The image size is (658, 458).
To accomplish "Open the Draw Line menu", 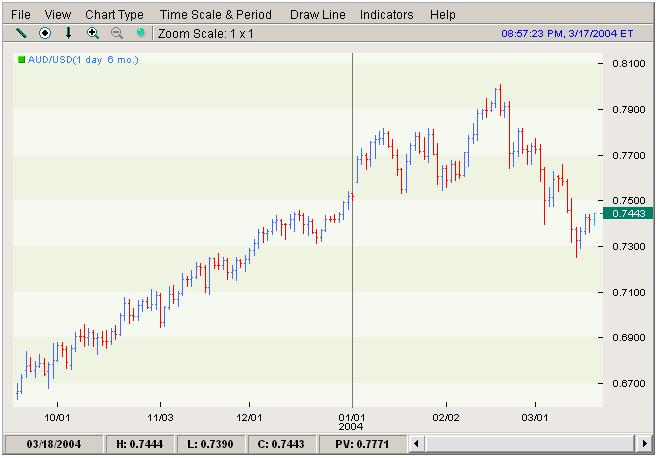I will (x=317, y=15).
